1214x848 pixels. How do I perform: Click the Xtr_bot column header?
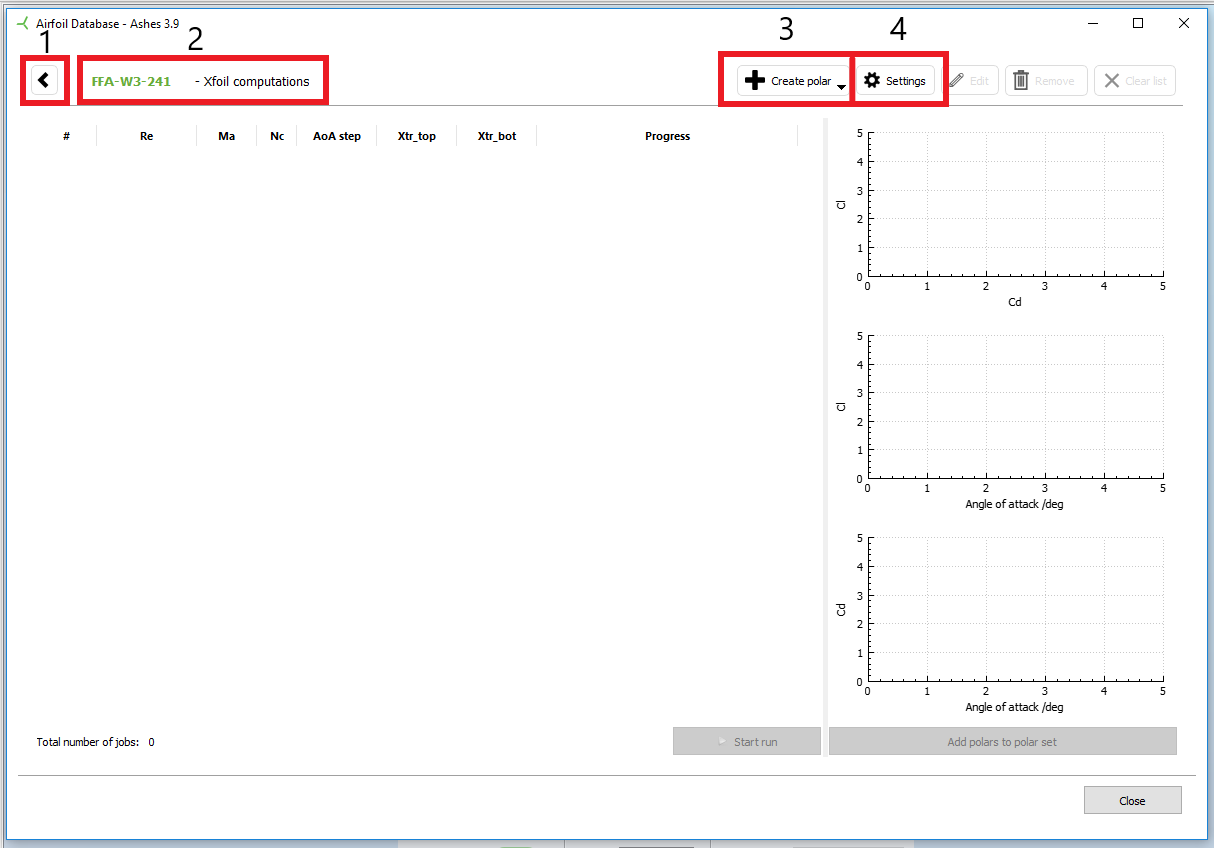(497, 136)
